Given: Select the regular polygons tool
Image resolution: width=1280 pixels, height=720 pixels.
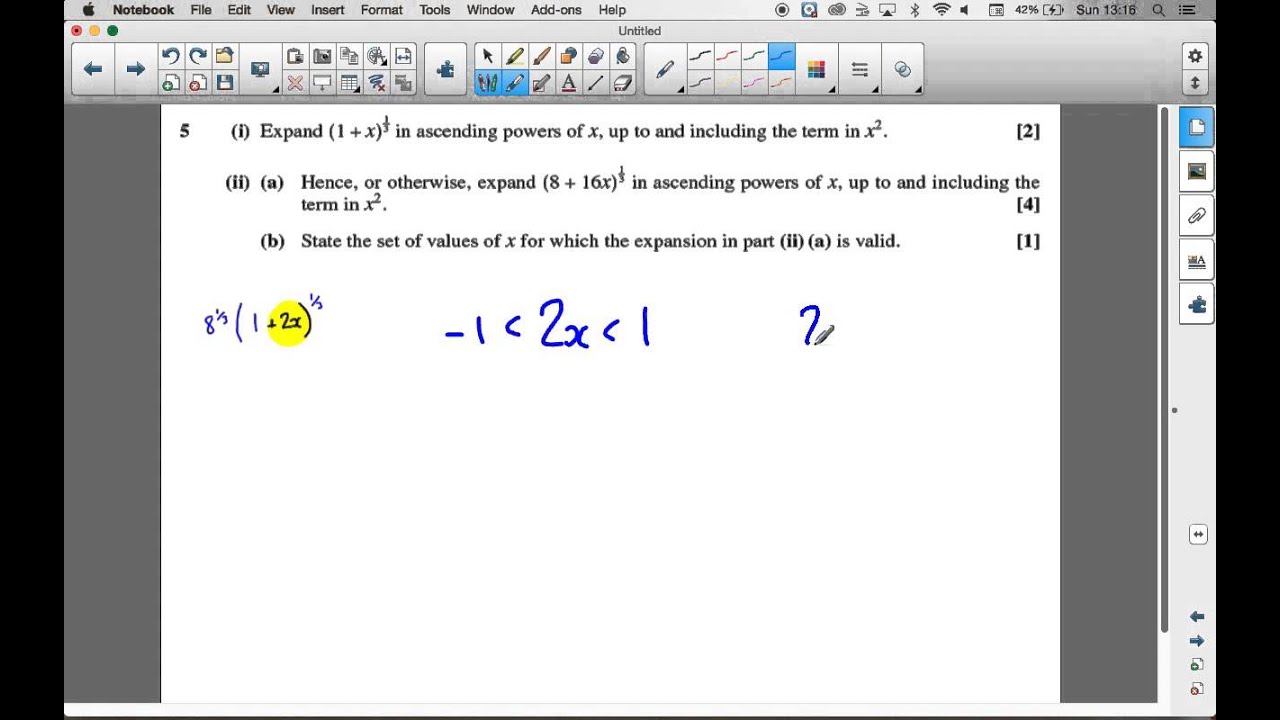Looking at the screenshot, I should [x=595, y=56].
